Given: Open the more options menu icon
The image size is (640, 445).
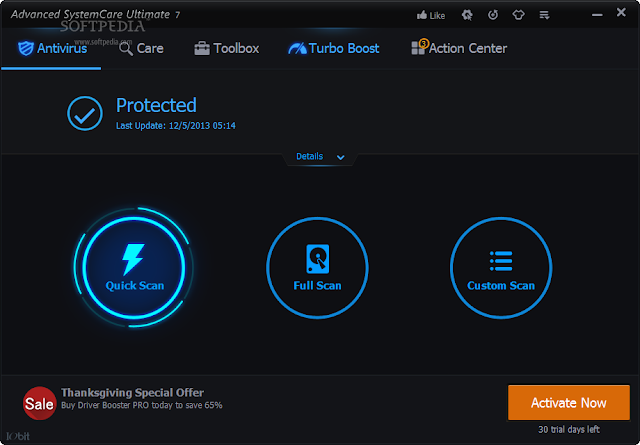Looking at the screenshot, I should point(544,15).
